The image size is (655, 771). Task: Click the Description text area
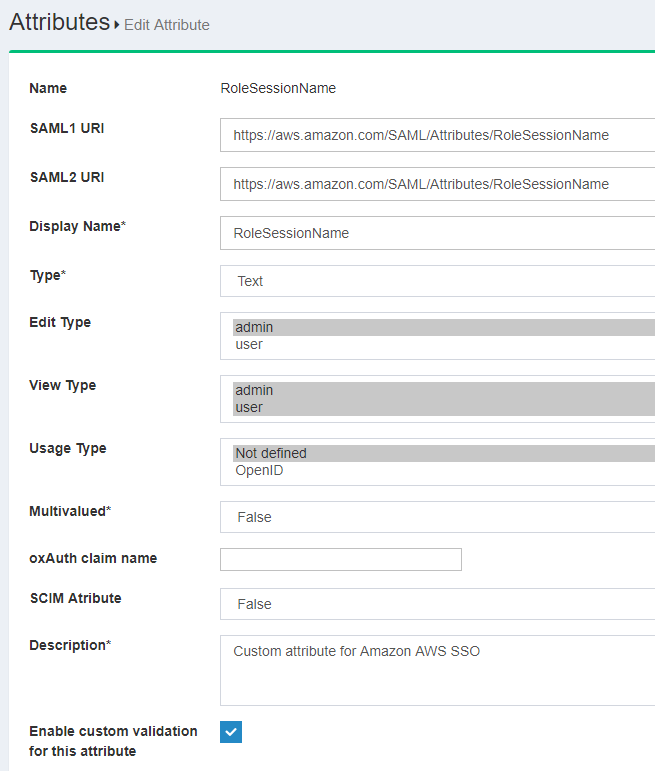[x=437, y=670]
